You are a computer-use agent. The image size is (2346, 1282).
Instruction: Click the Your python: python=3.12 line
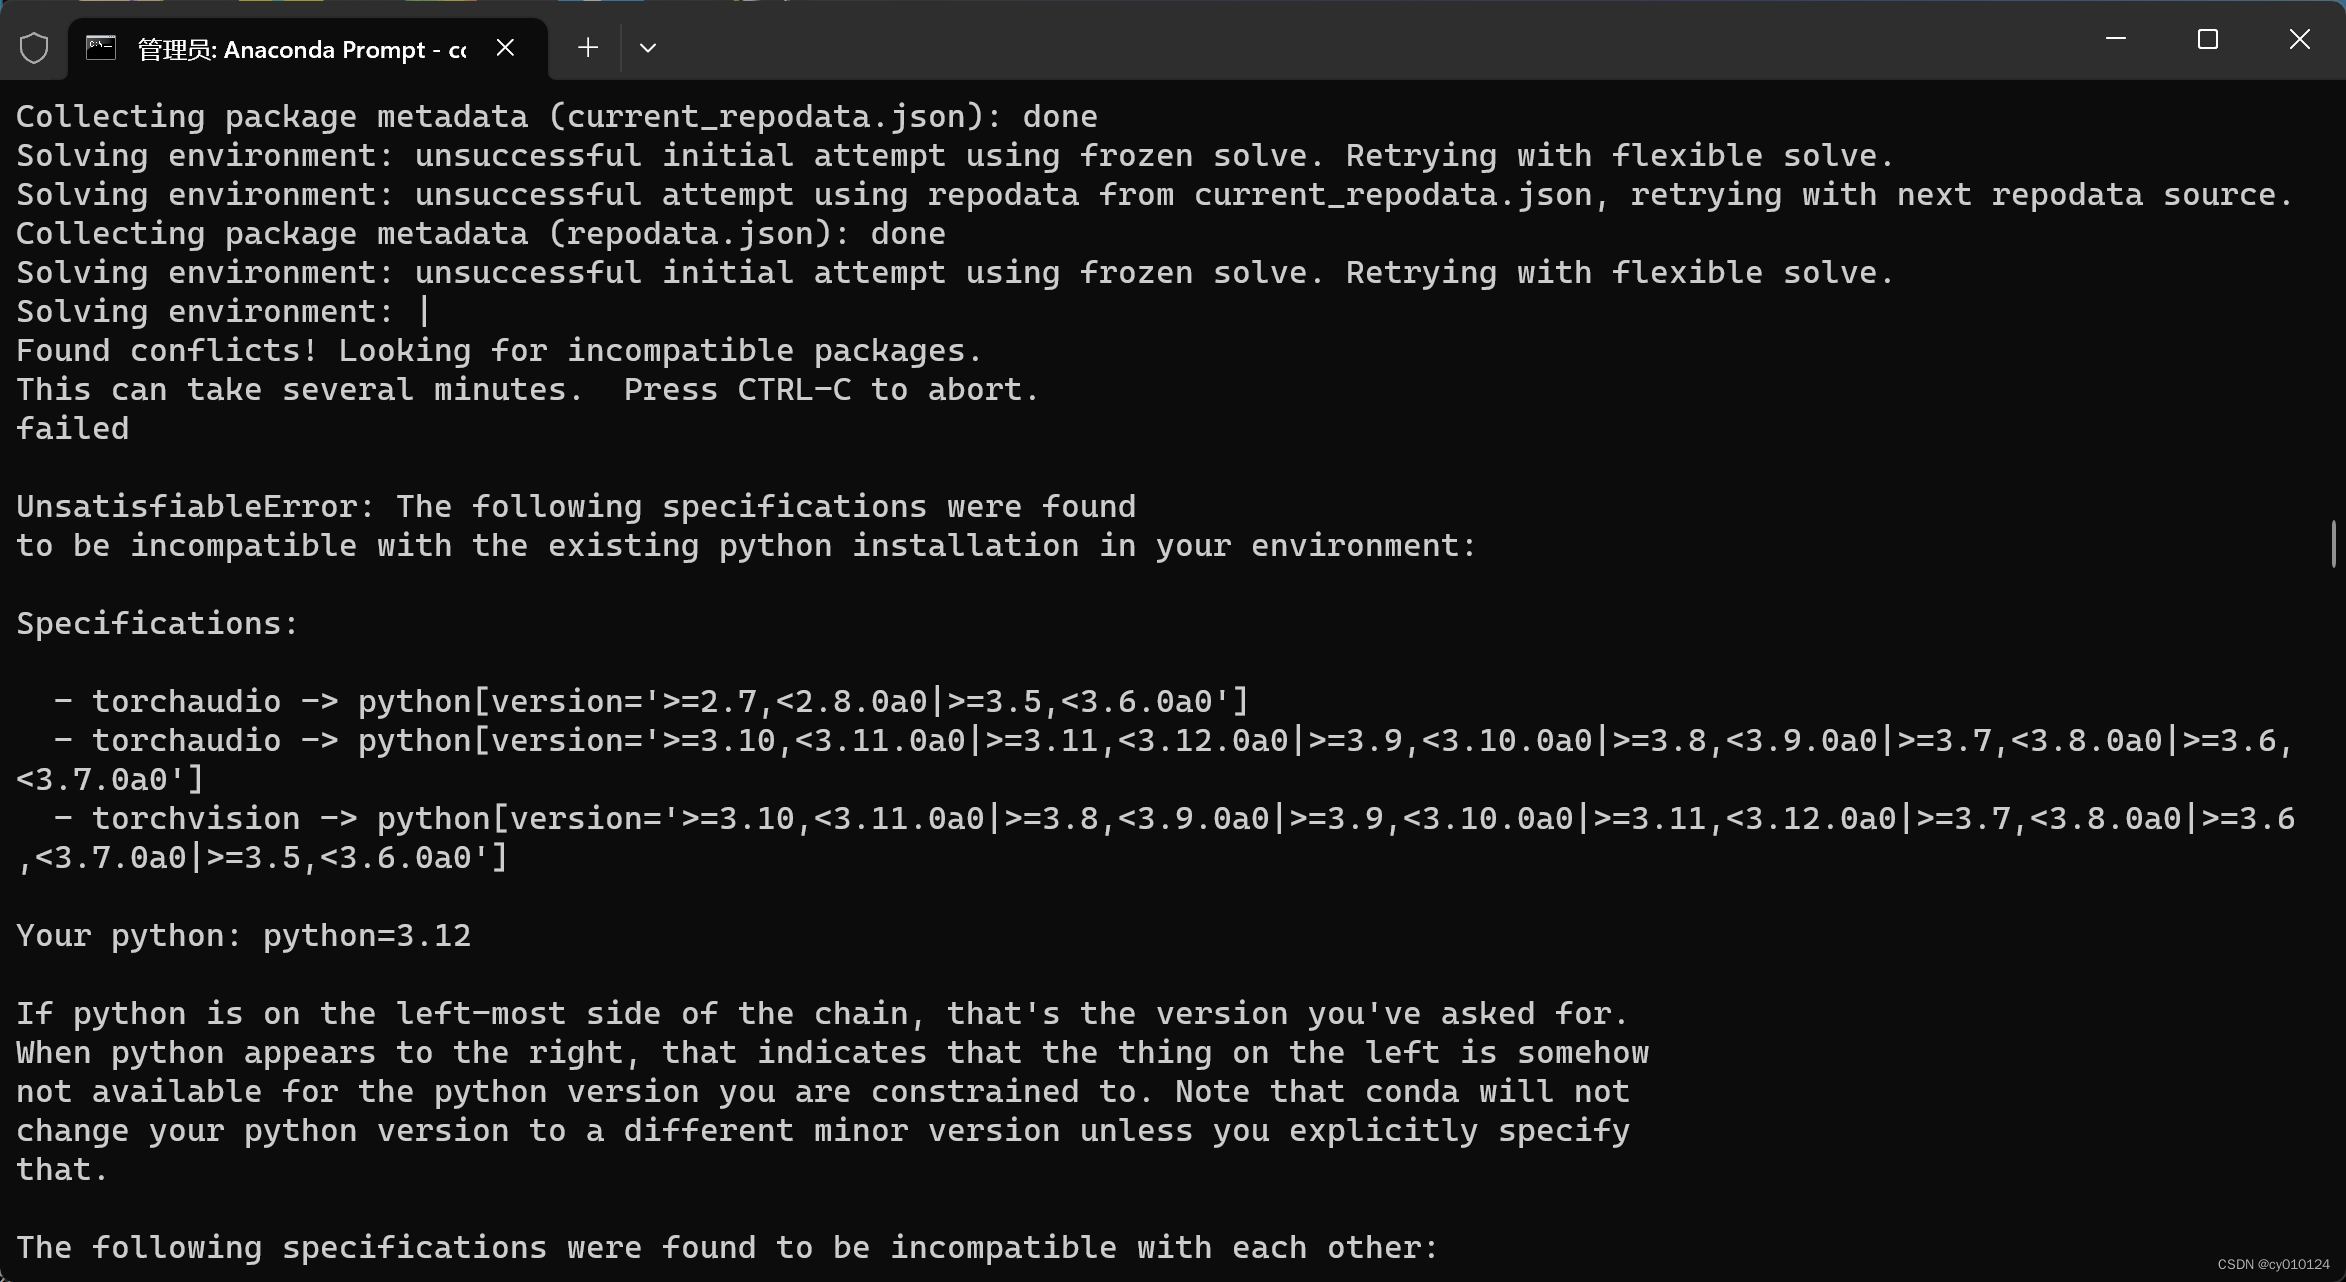click(243, 935)
